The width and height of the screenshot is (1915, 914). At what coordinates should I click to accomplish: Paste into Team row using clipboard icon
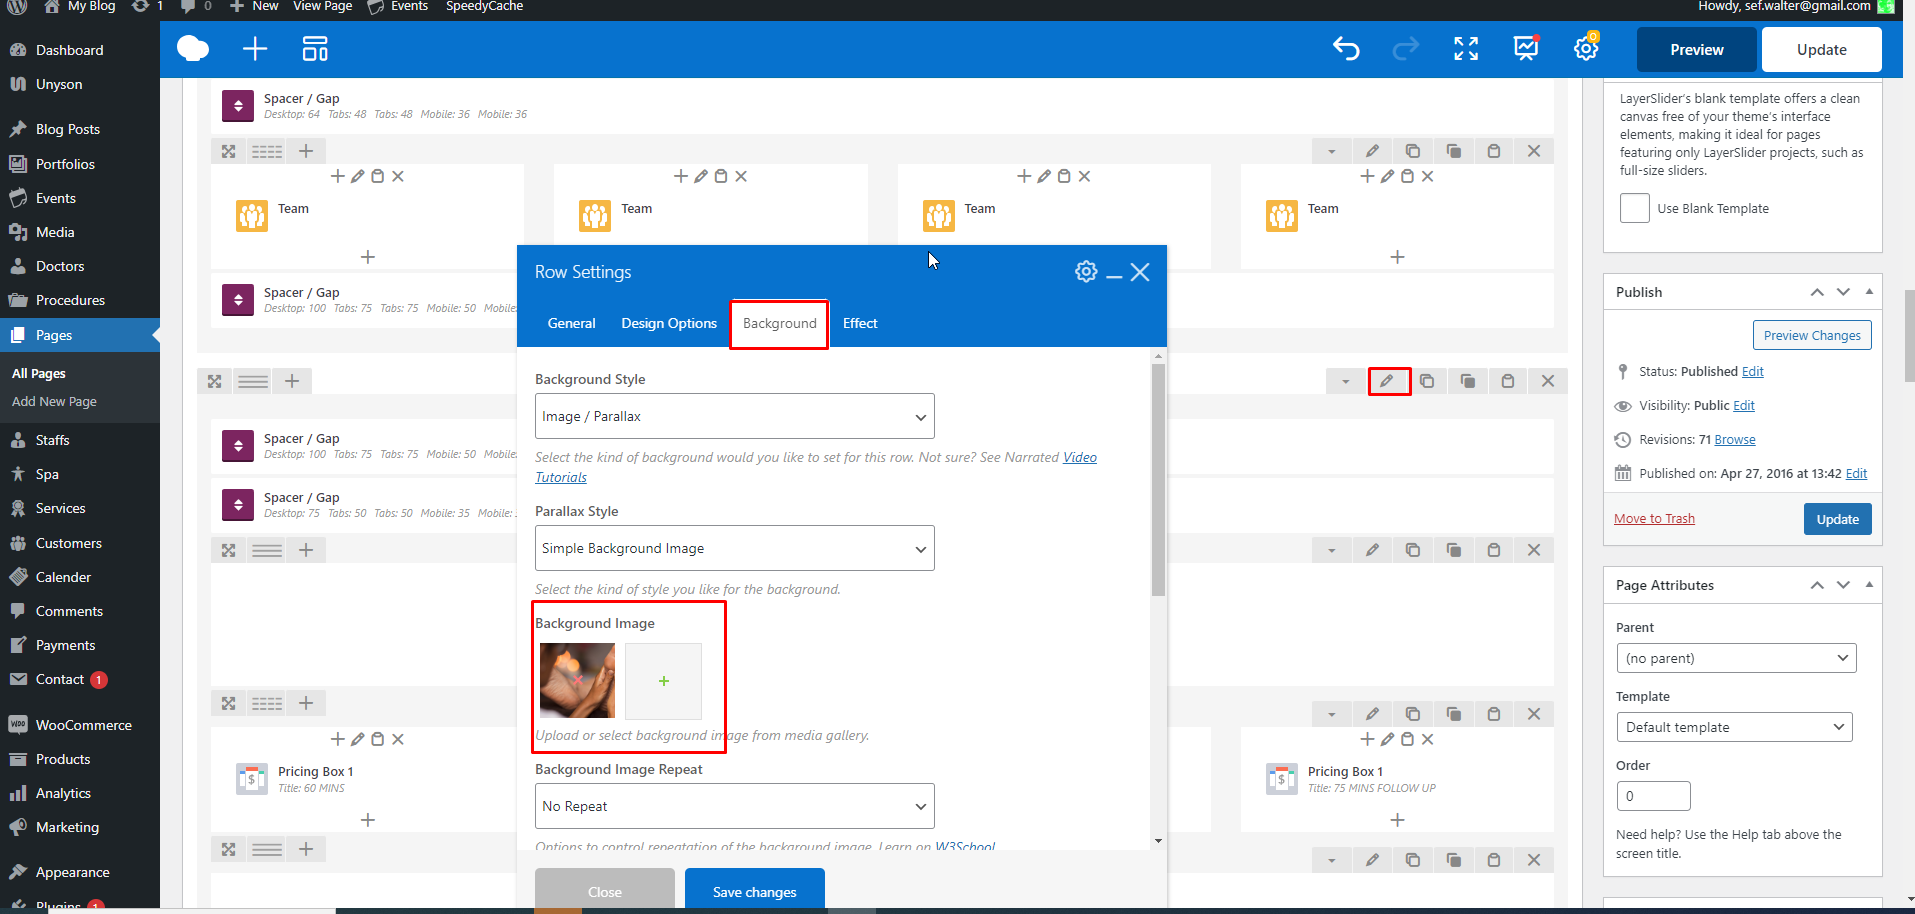1494,151
